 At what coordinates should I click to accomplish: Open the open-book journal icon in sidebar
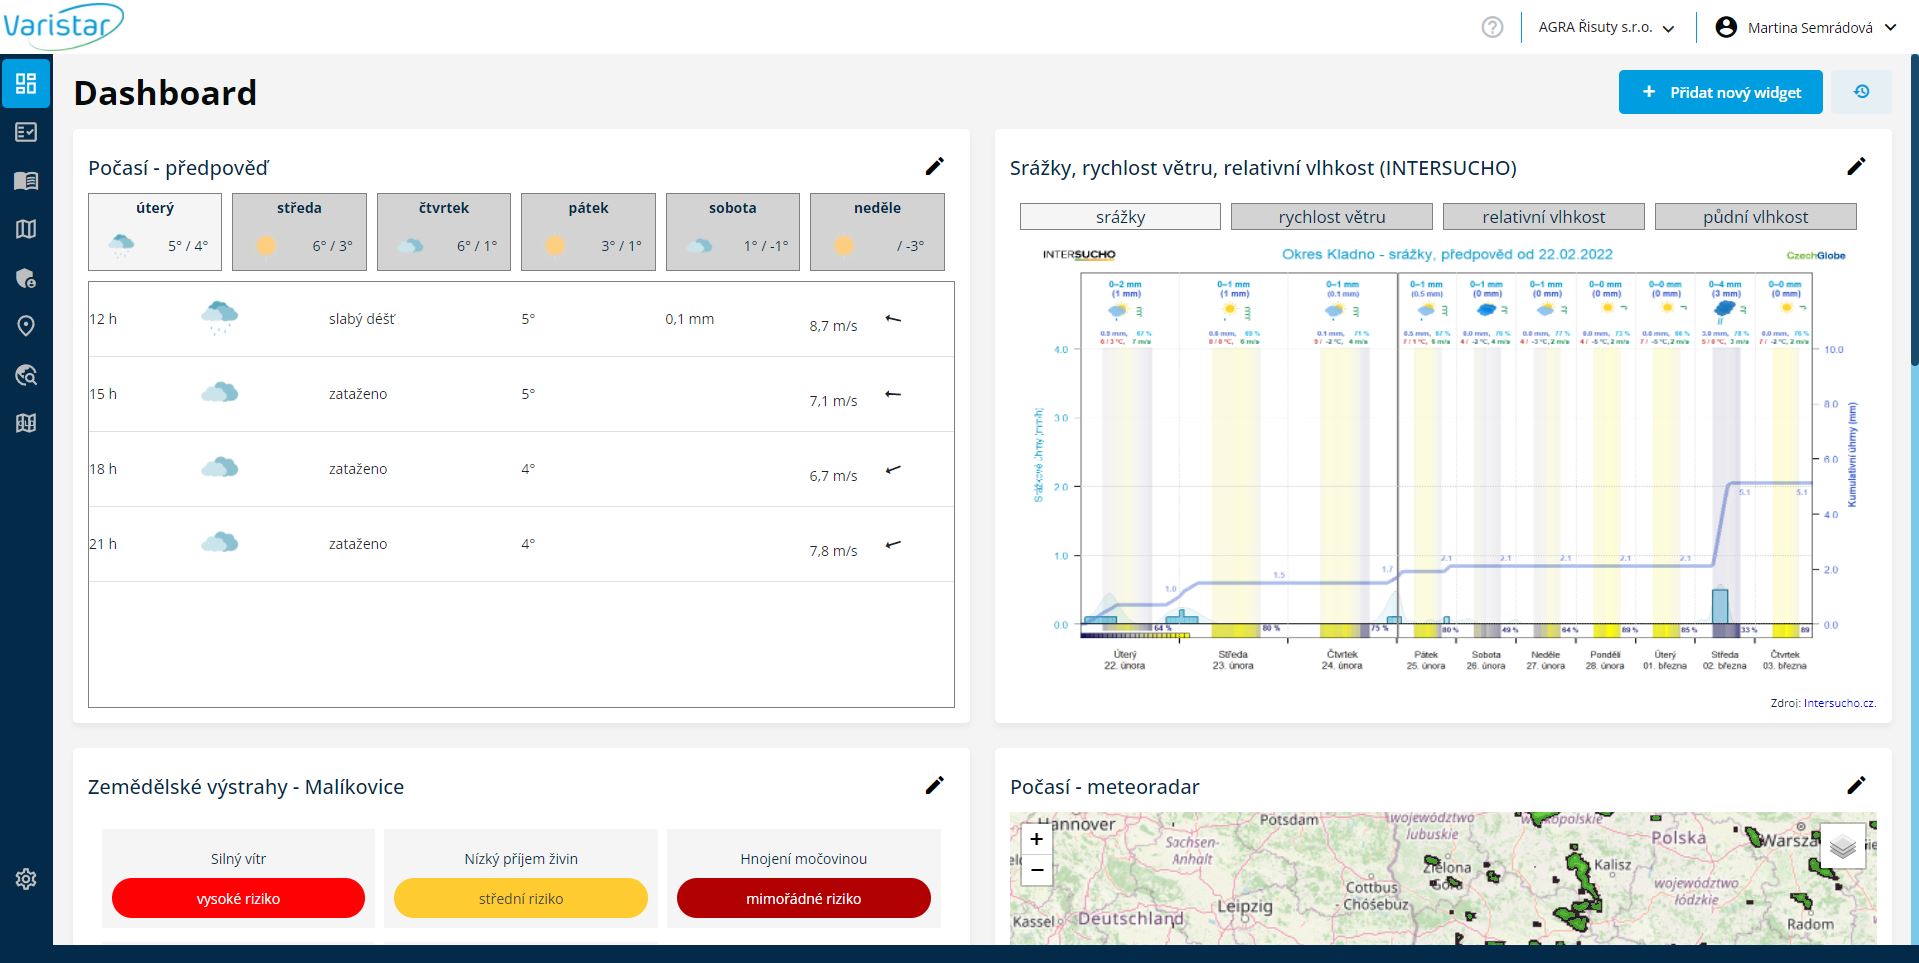tap(26, 181)
